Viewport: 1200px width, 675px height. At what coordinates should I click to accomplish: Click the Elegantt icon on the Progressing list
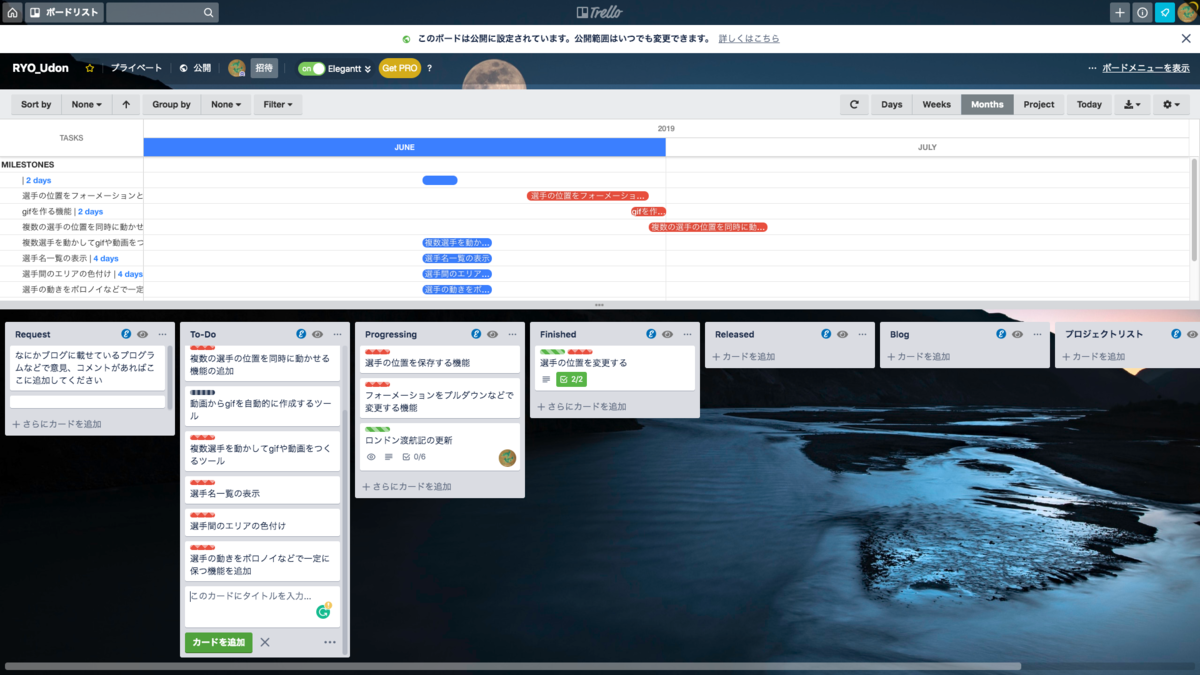tap(475, 334)
